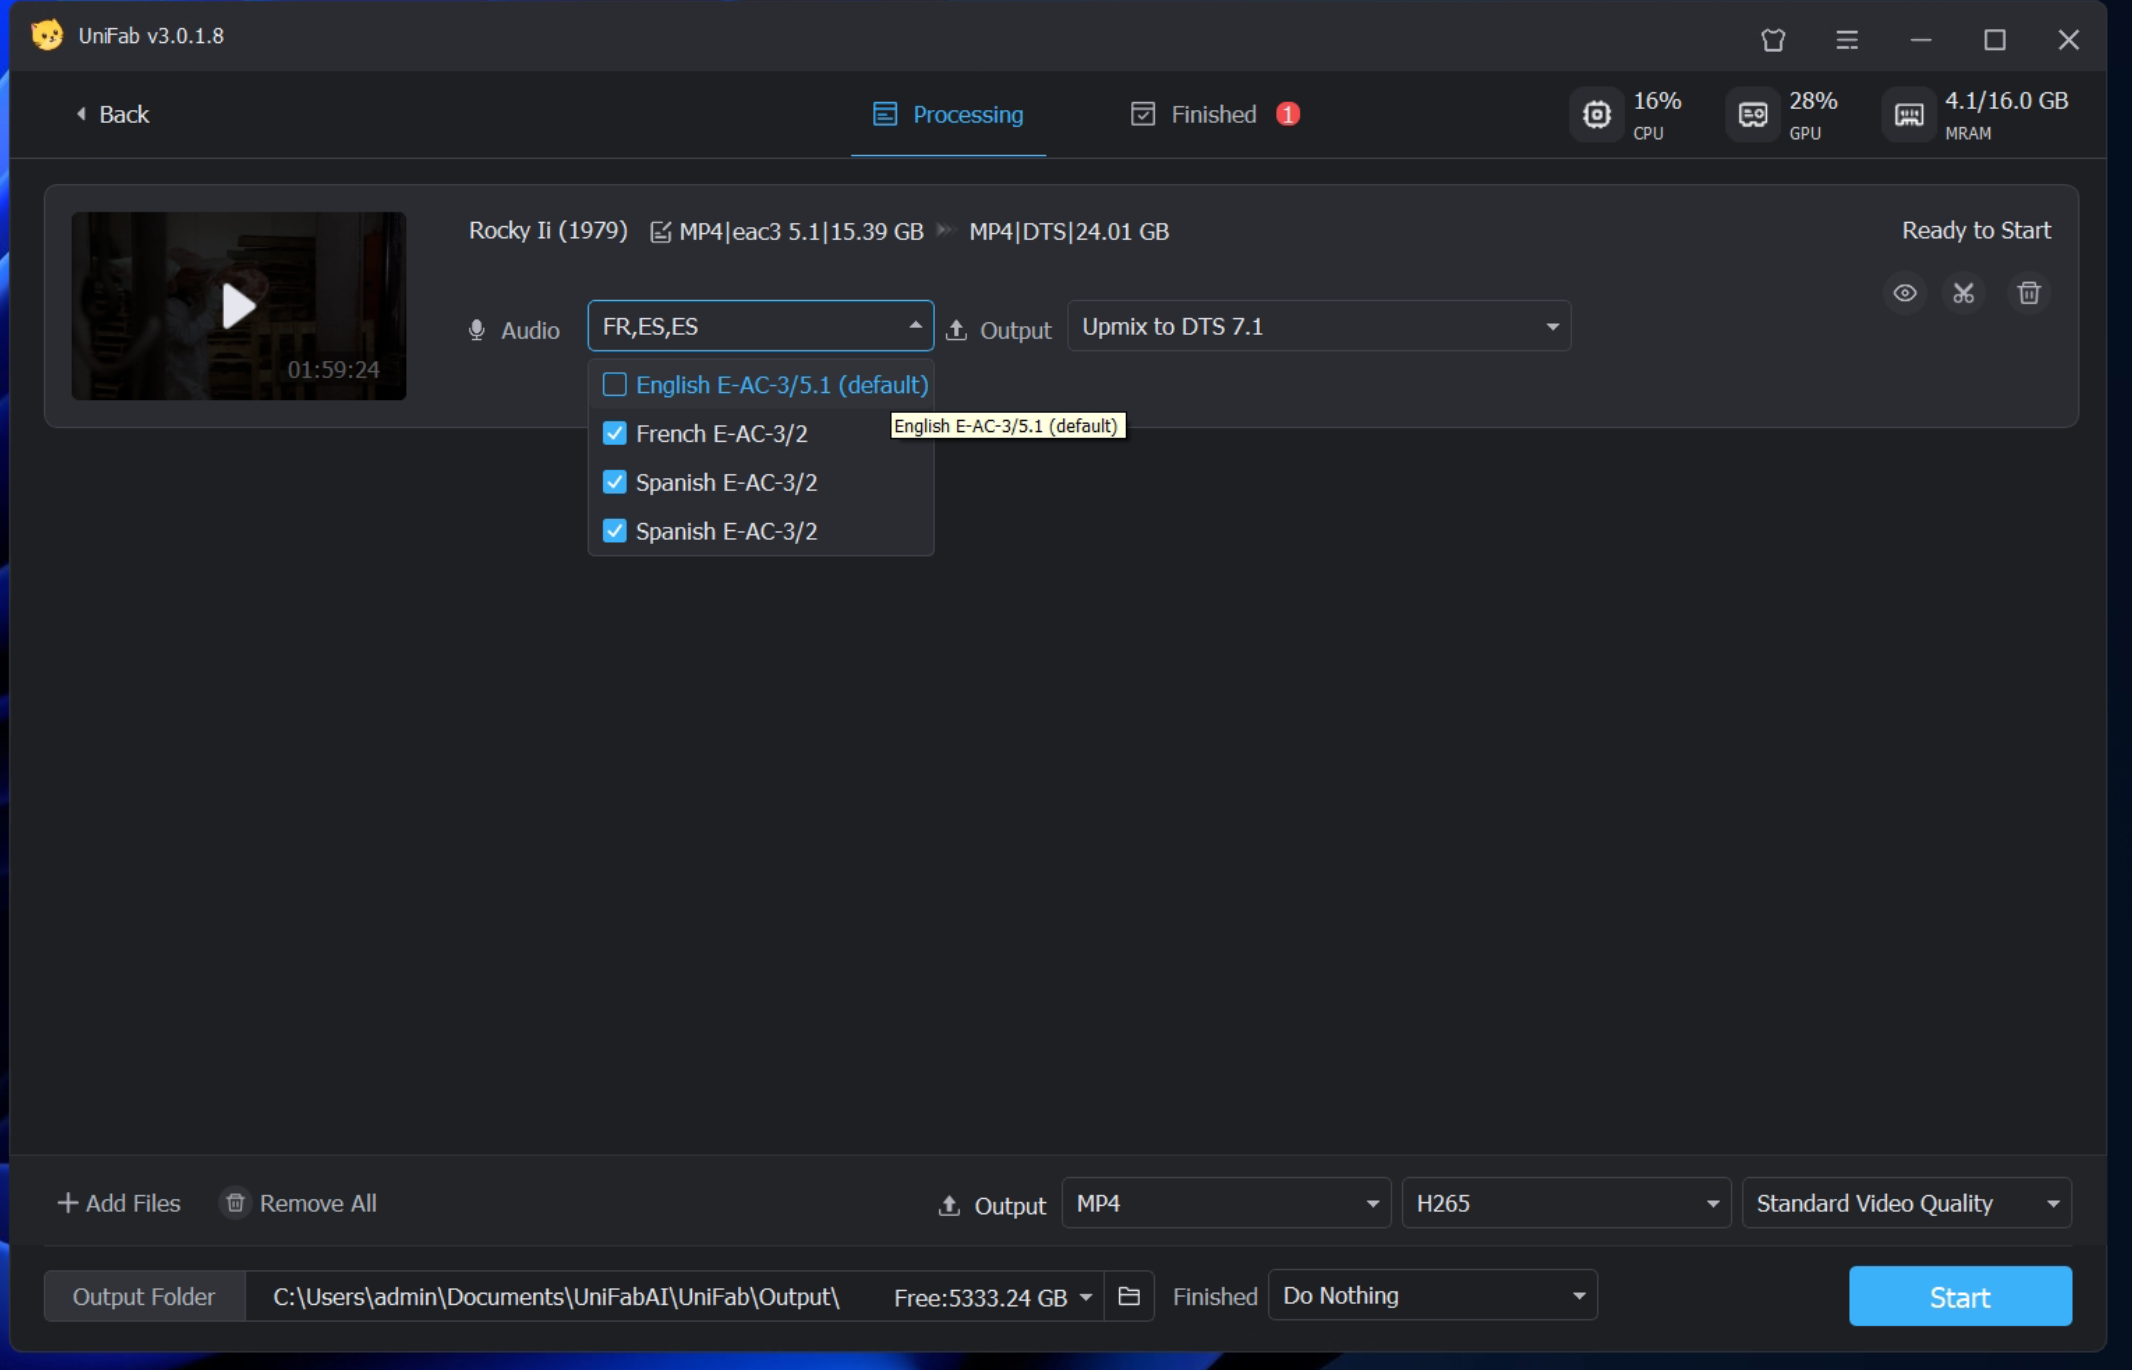Browse output folder with folder icon
This screenshot has width=2132, height=1370.
pyautogui.click(x=1129, y=1296)
